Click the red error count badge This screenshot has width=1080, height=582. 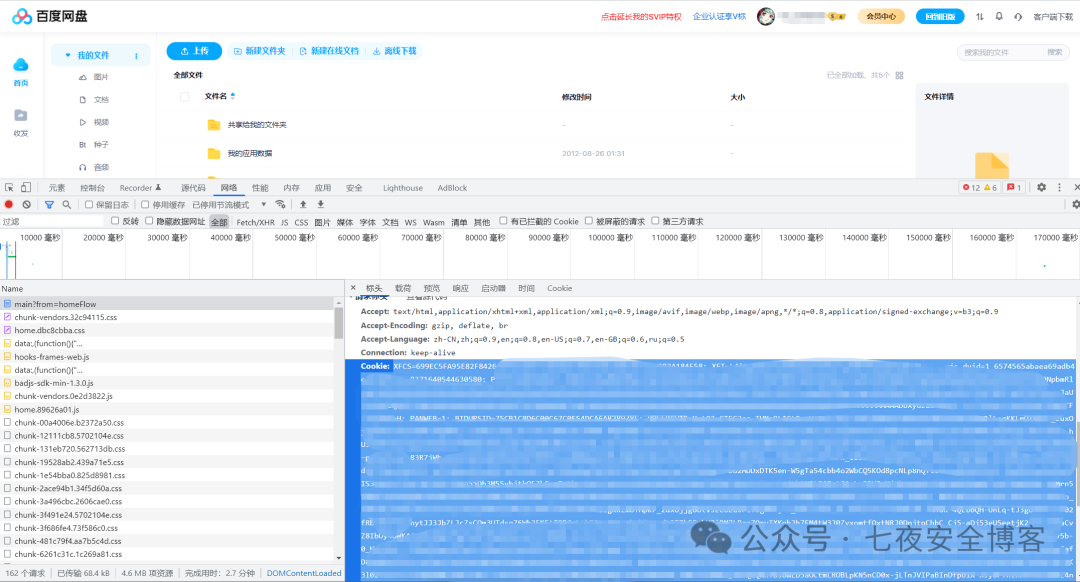[x=971, y=187]
